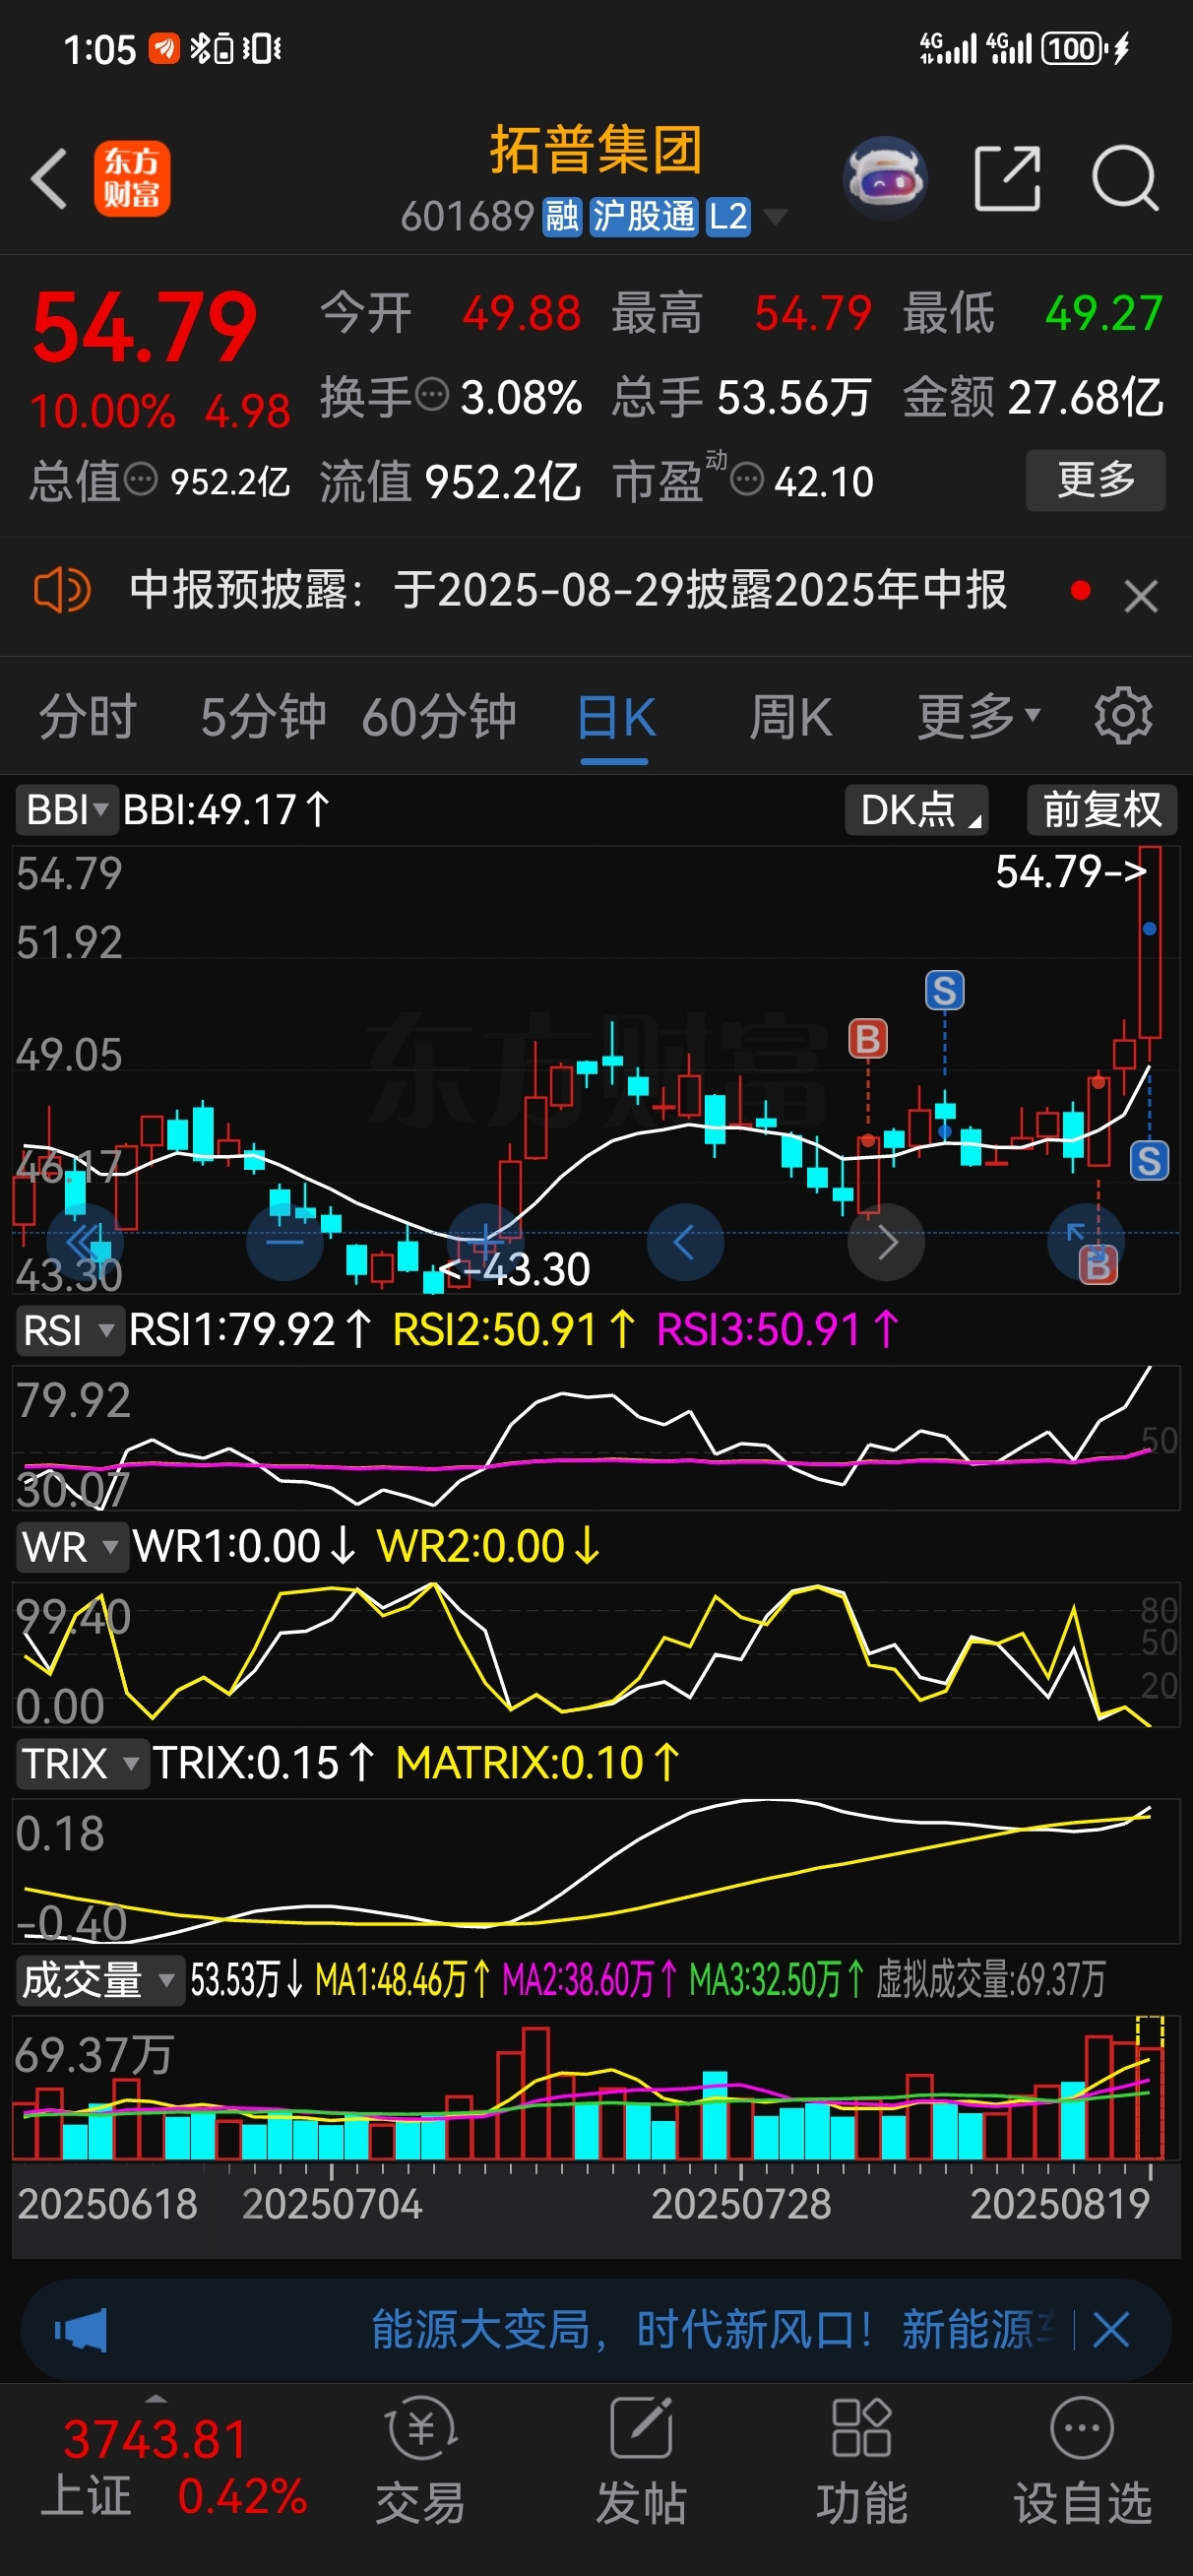
Task: Move chart left with the circle arrow
Action: tap(685, 1242)
